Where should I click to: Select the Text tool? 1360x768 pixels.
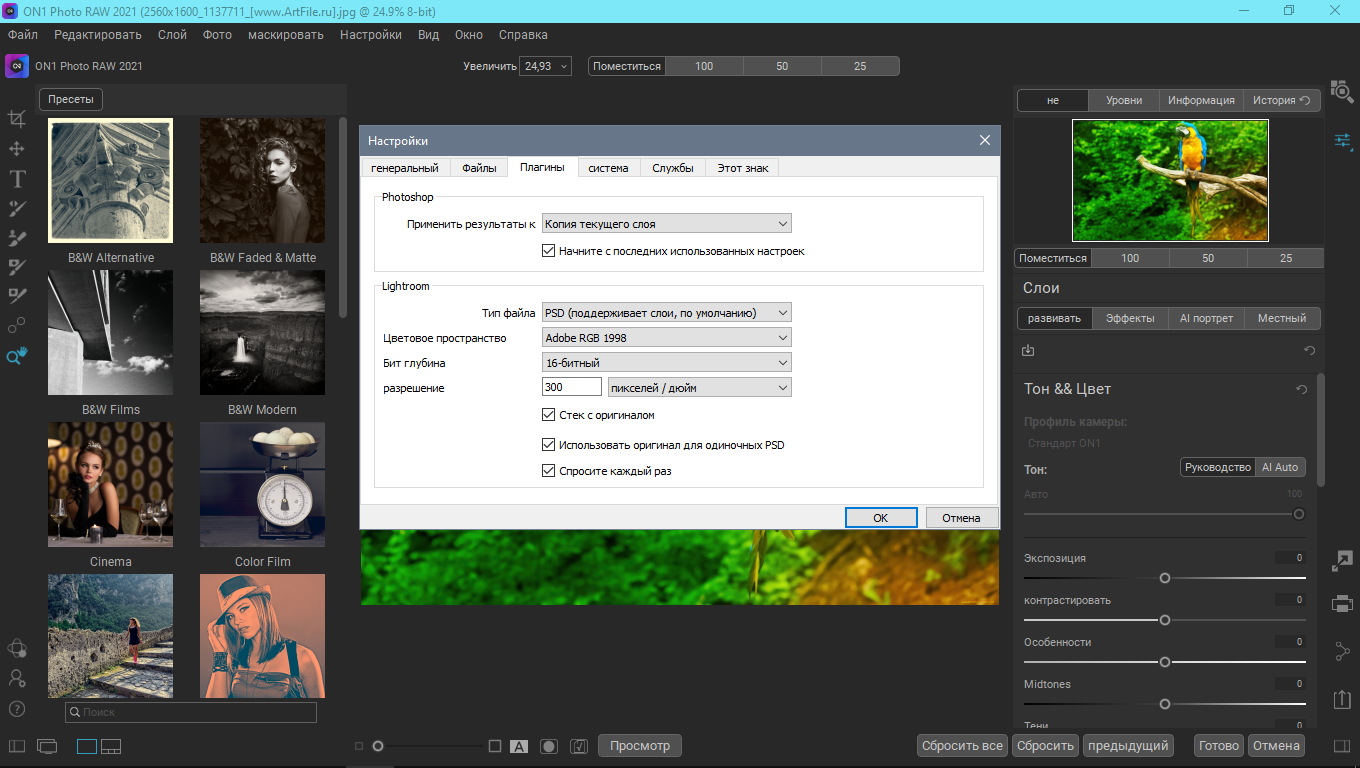(x=17, y=179)
